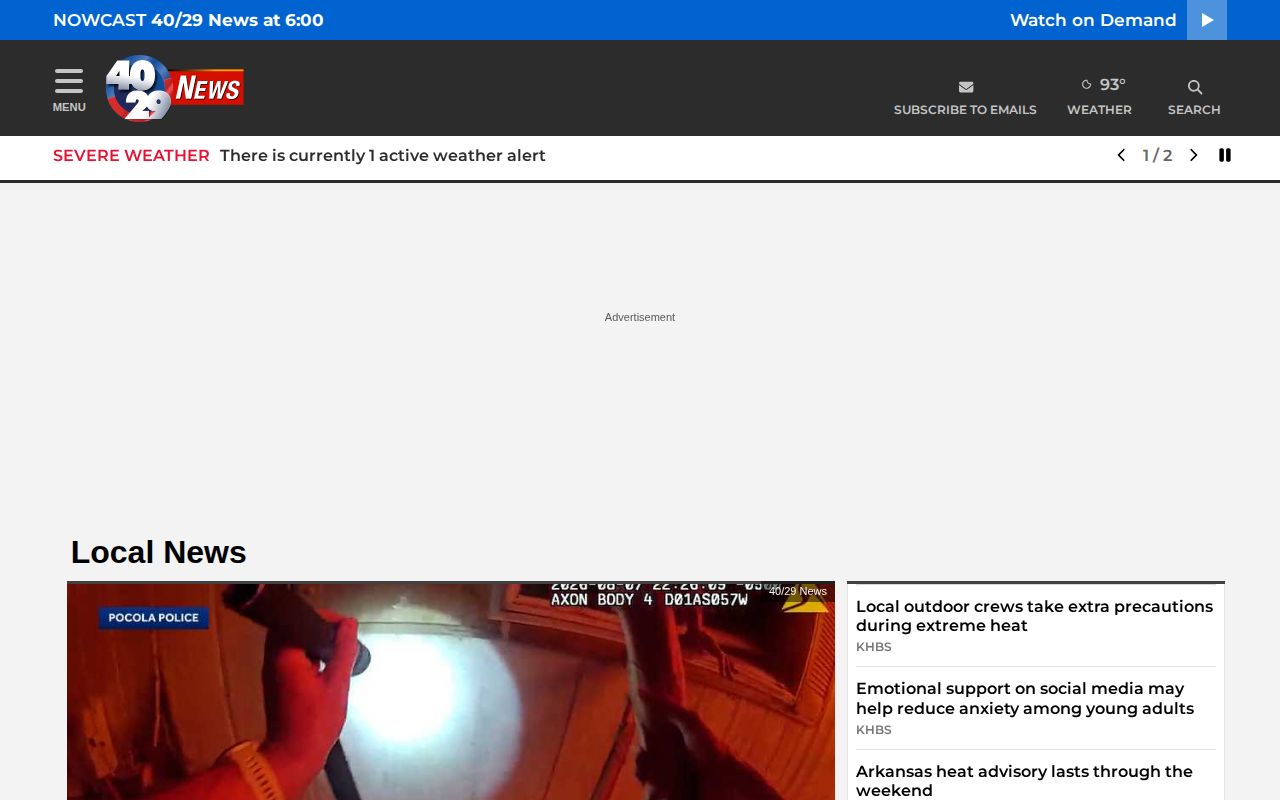Click the MENU label under hamburger

coord(69,107)
